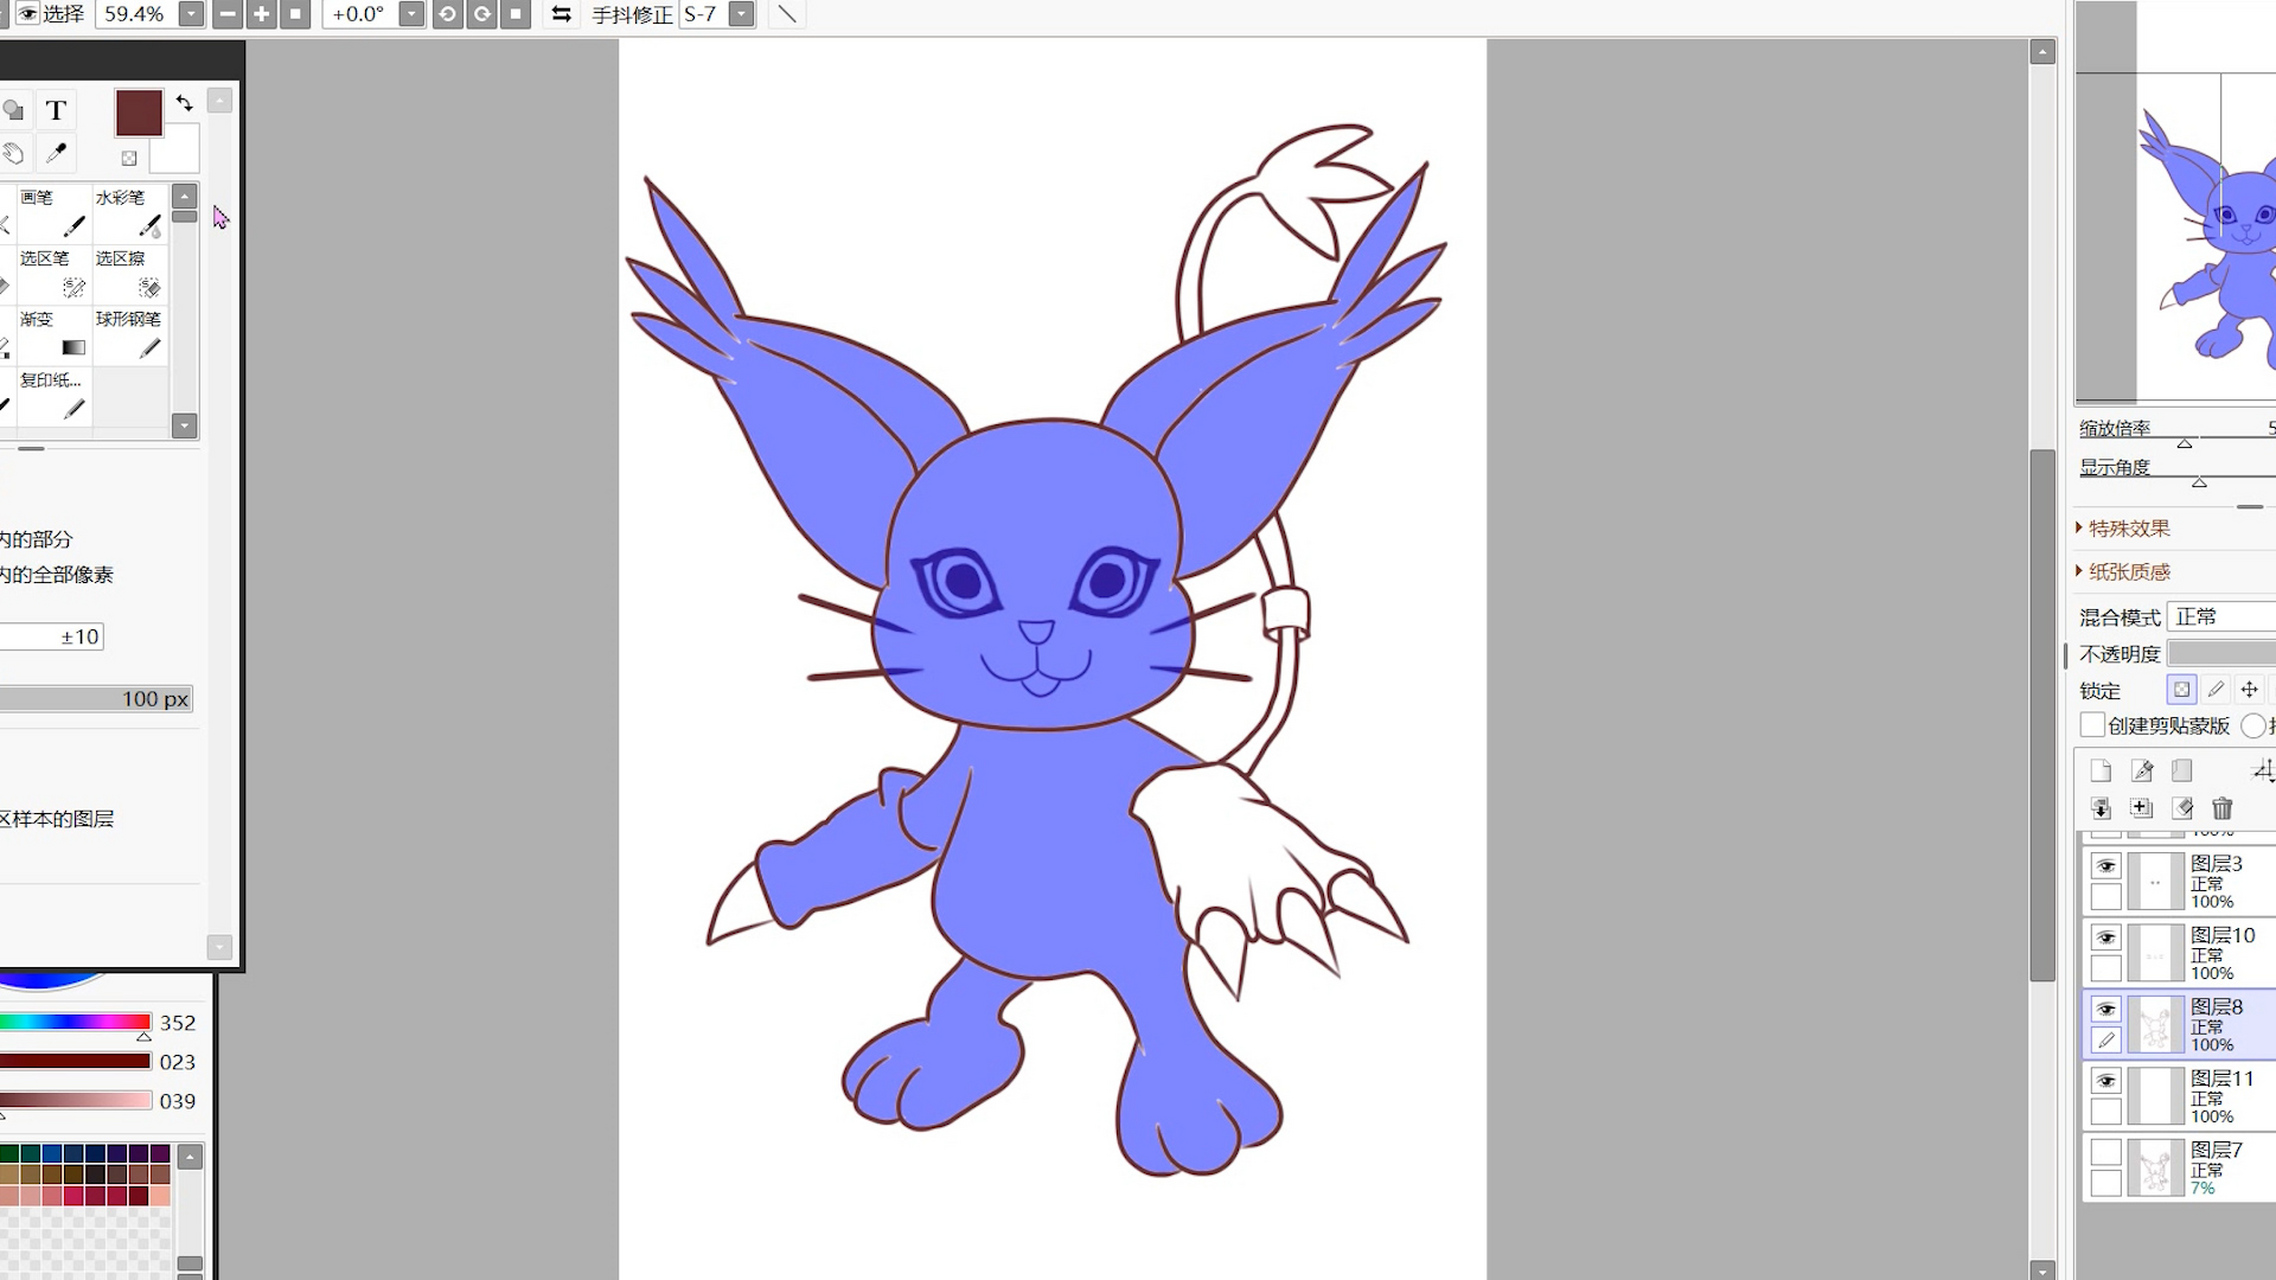Viewport: 2276px width, 1280px height.
Task: Create a new layer folder
Action: tap(2182, 770)
